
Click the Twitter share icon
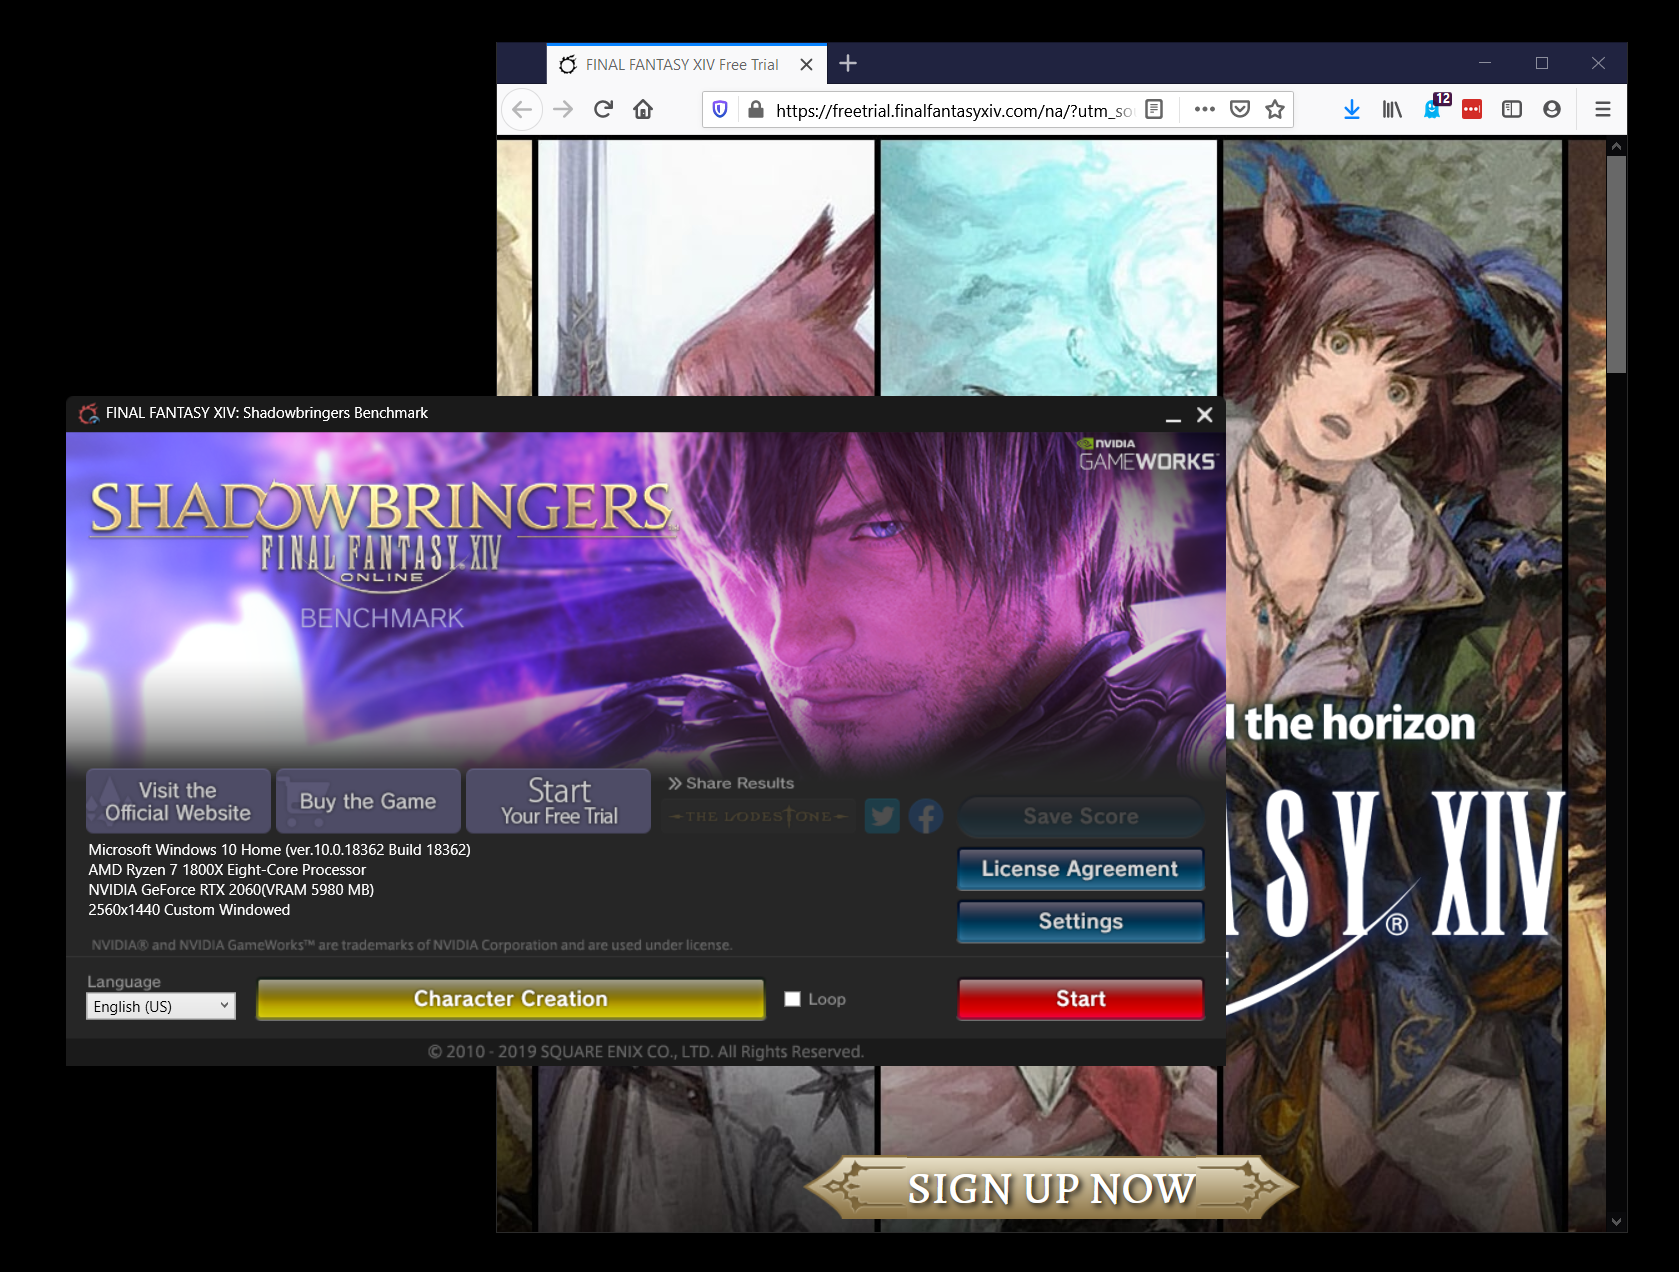(882, 816)
